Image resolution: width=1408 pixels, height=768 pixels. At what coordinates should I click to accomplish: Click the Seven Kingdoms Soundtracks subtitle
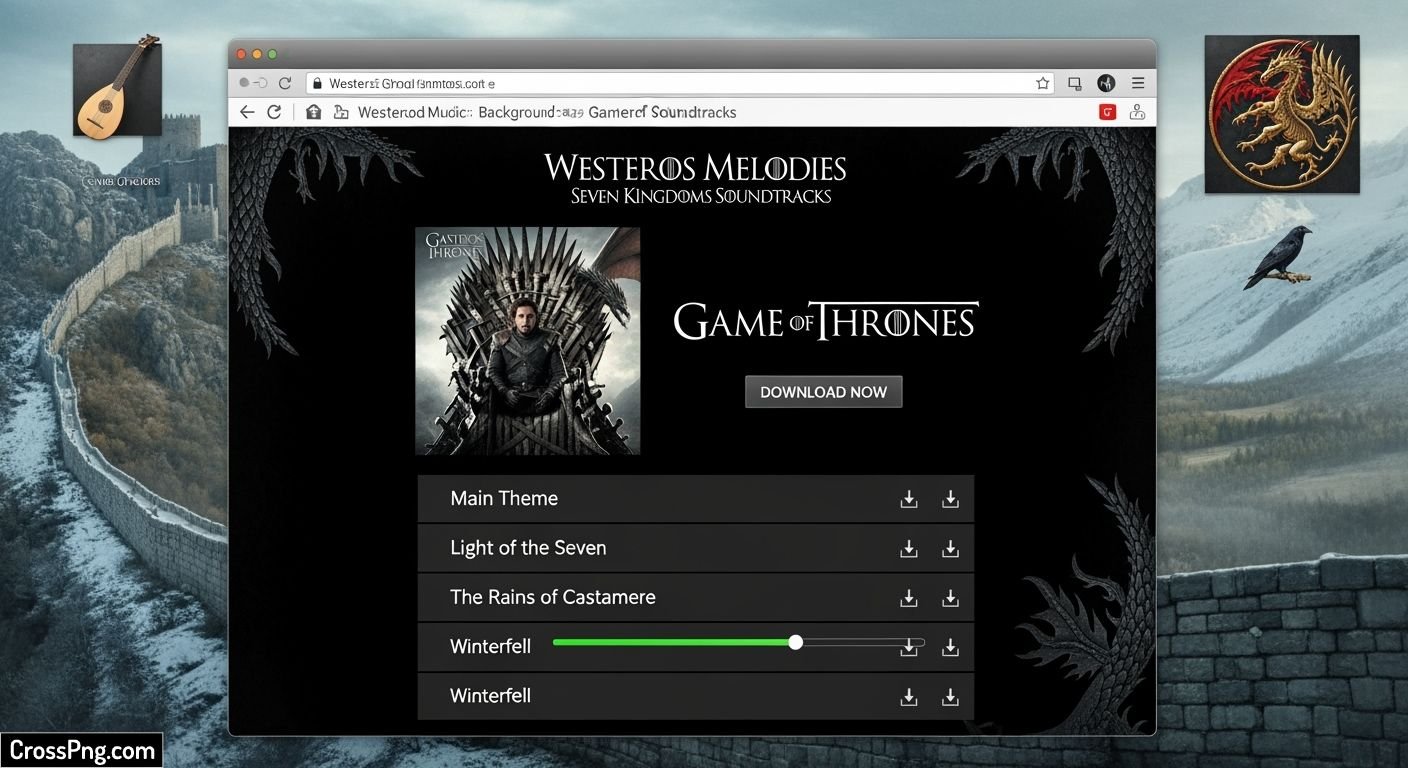click(701, 196)
